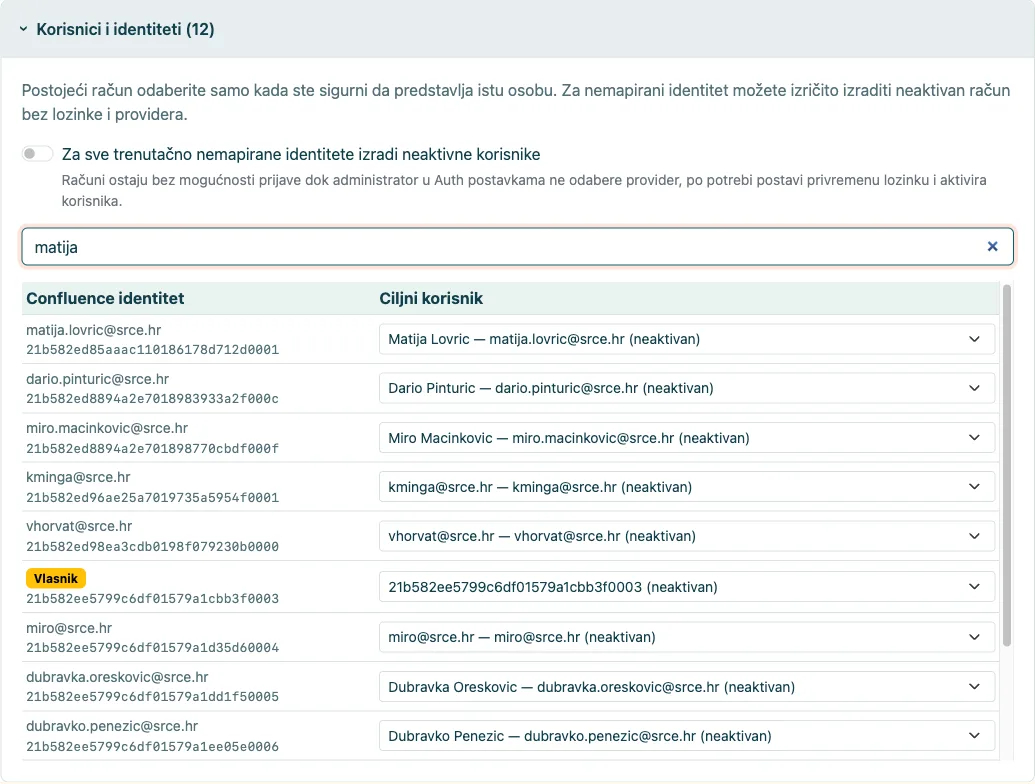Screen dimensions: 1035x784
Task: Click ID 21b582ee5799c6df01579a1dd1f50005
Action: (x=152, y=696)
